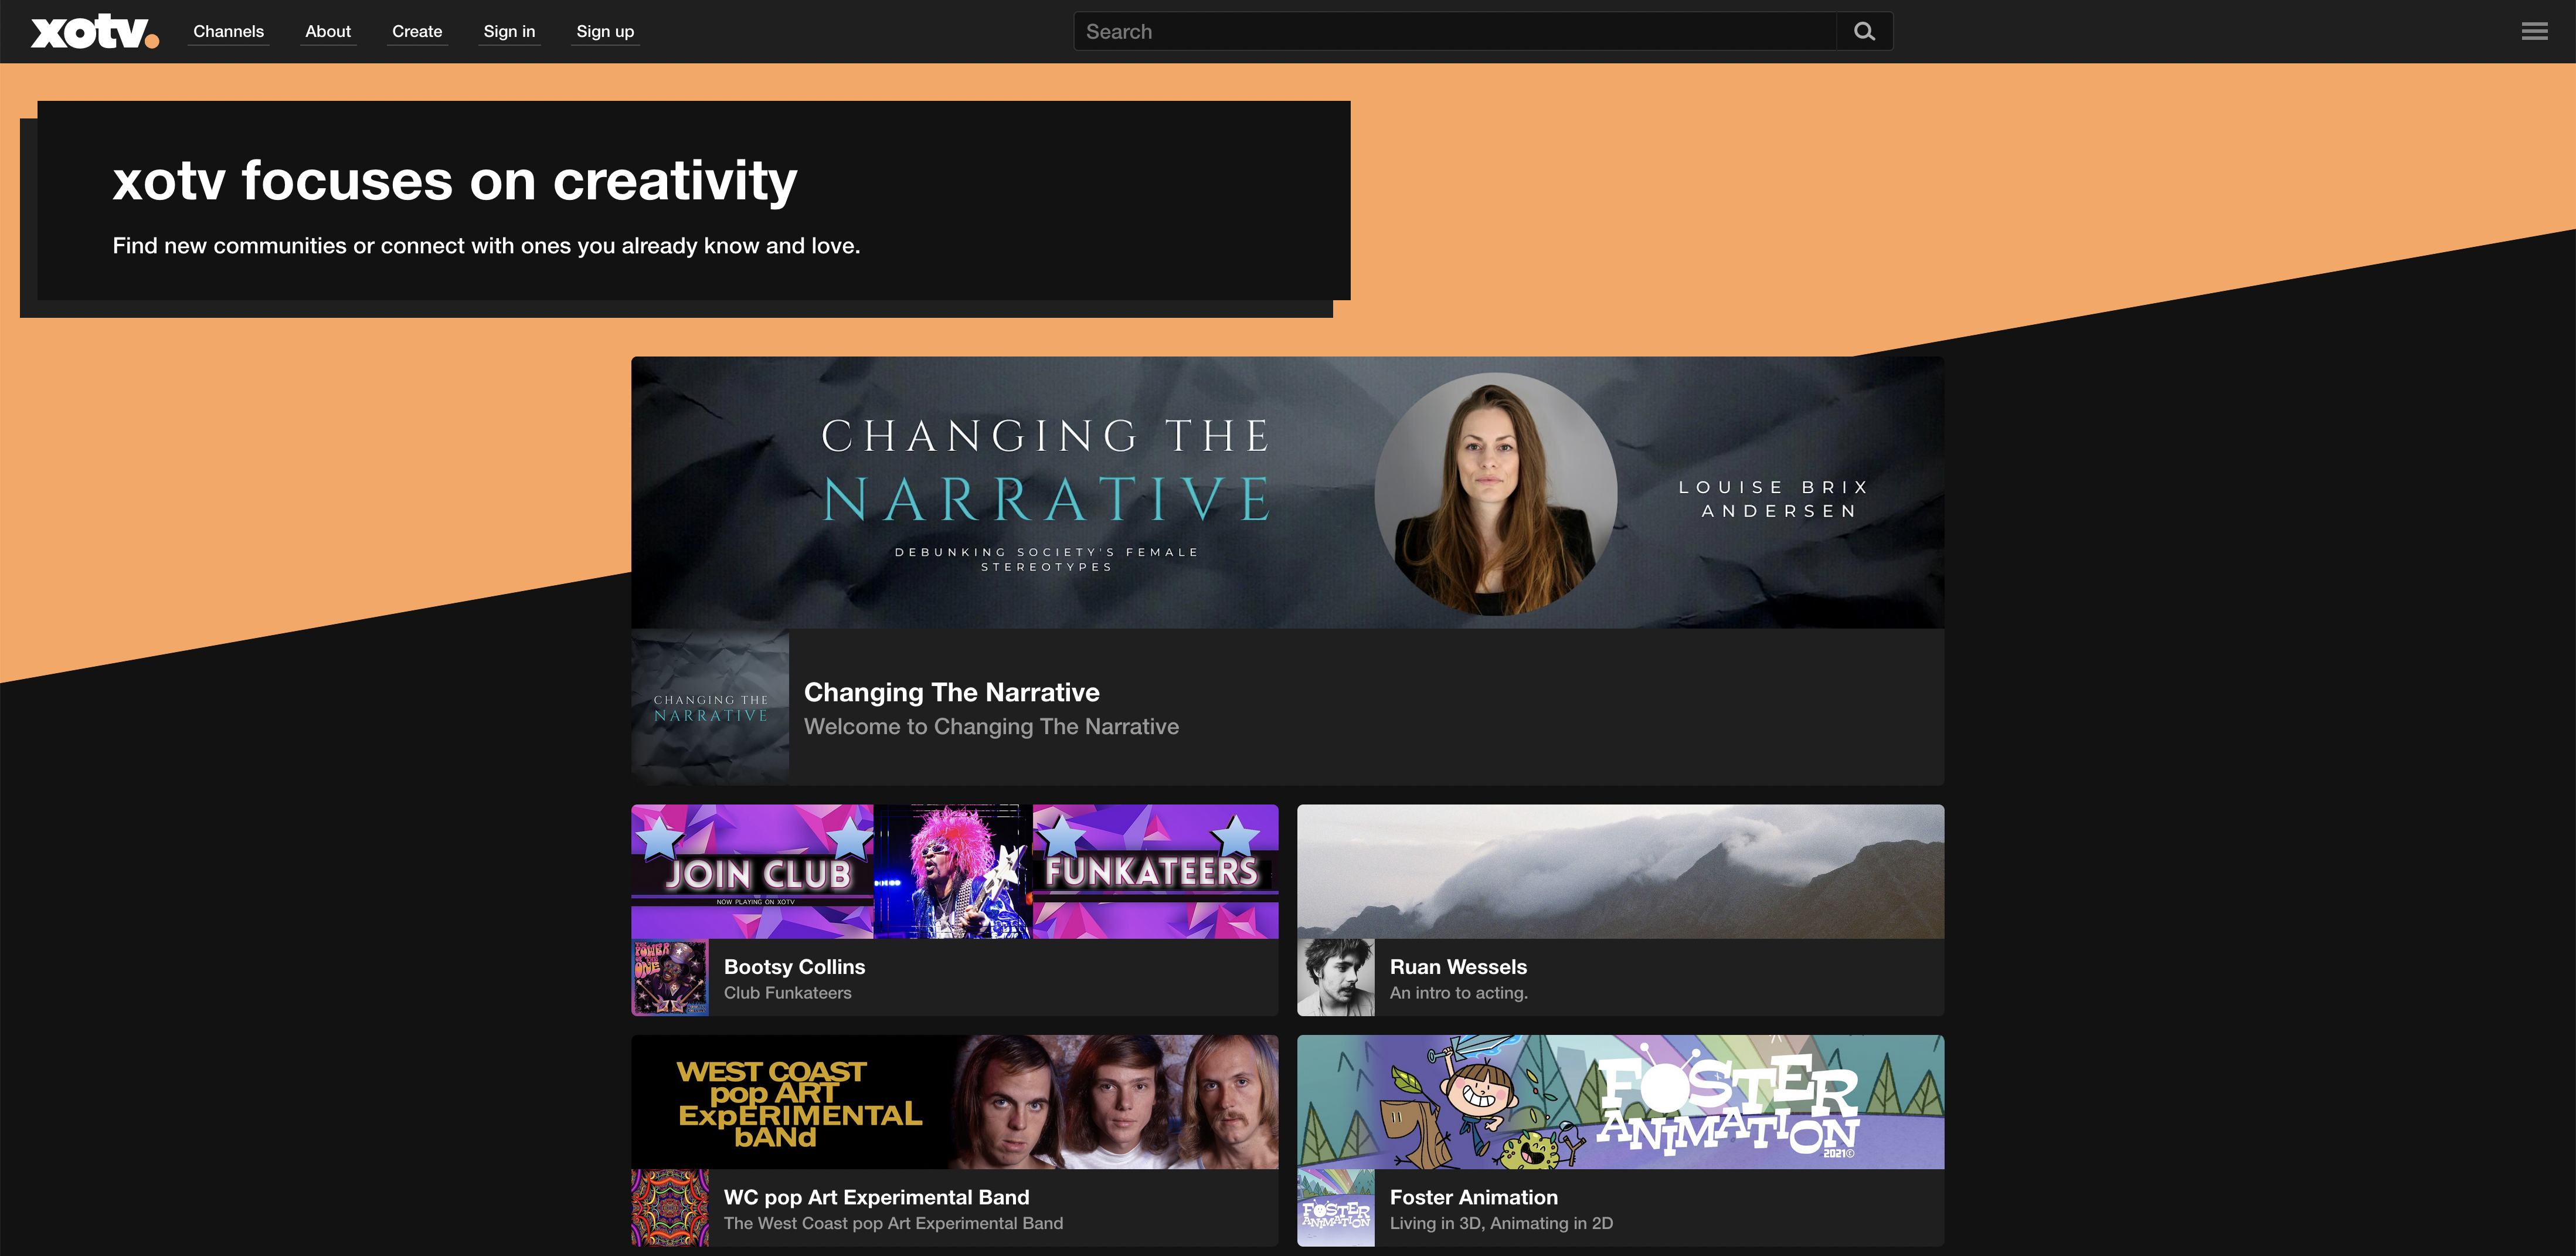Open the Channels menu item
This screenshot has width=2576, height=1256.
click(228, 32)
